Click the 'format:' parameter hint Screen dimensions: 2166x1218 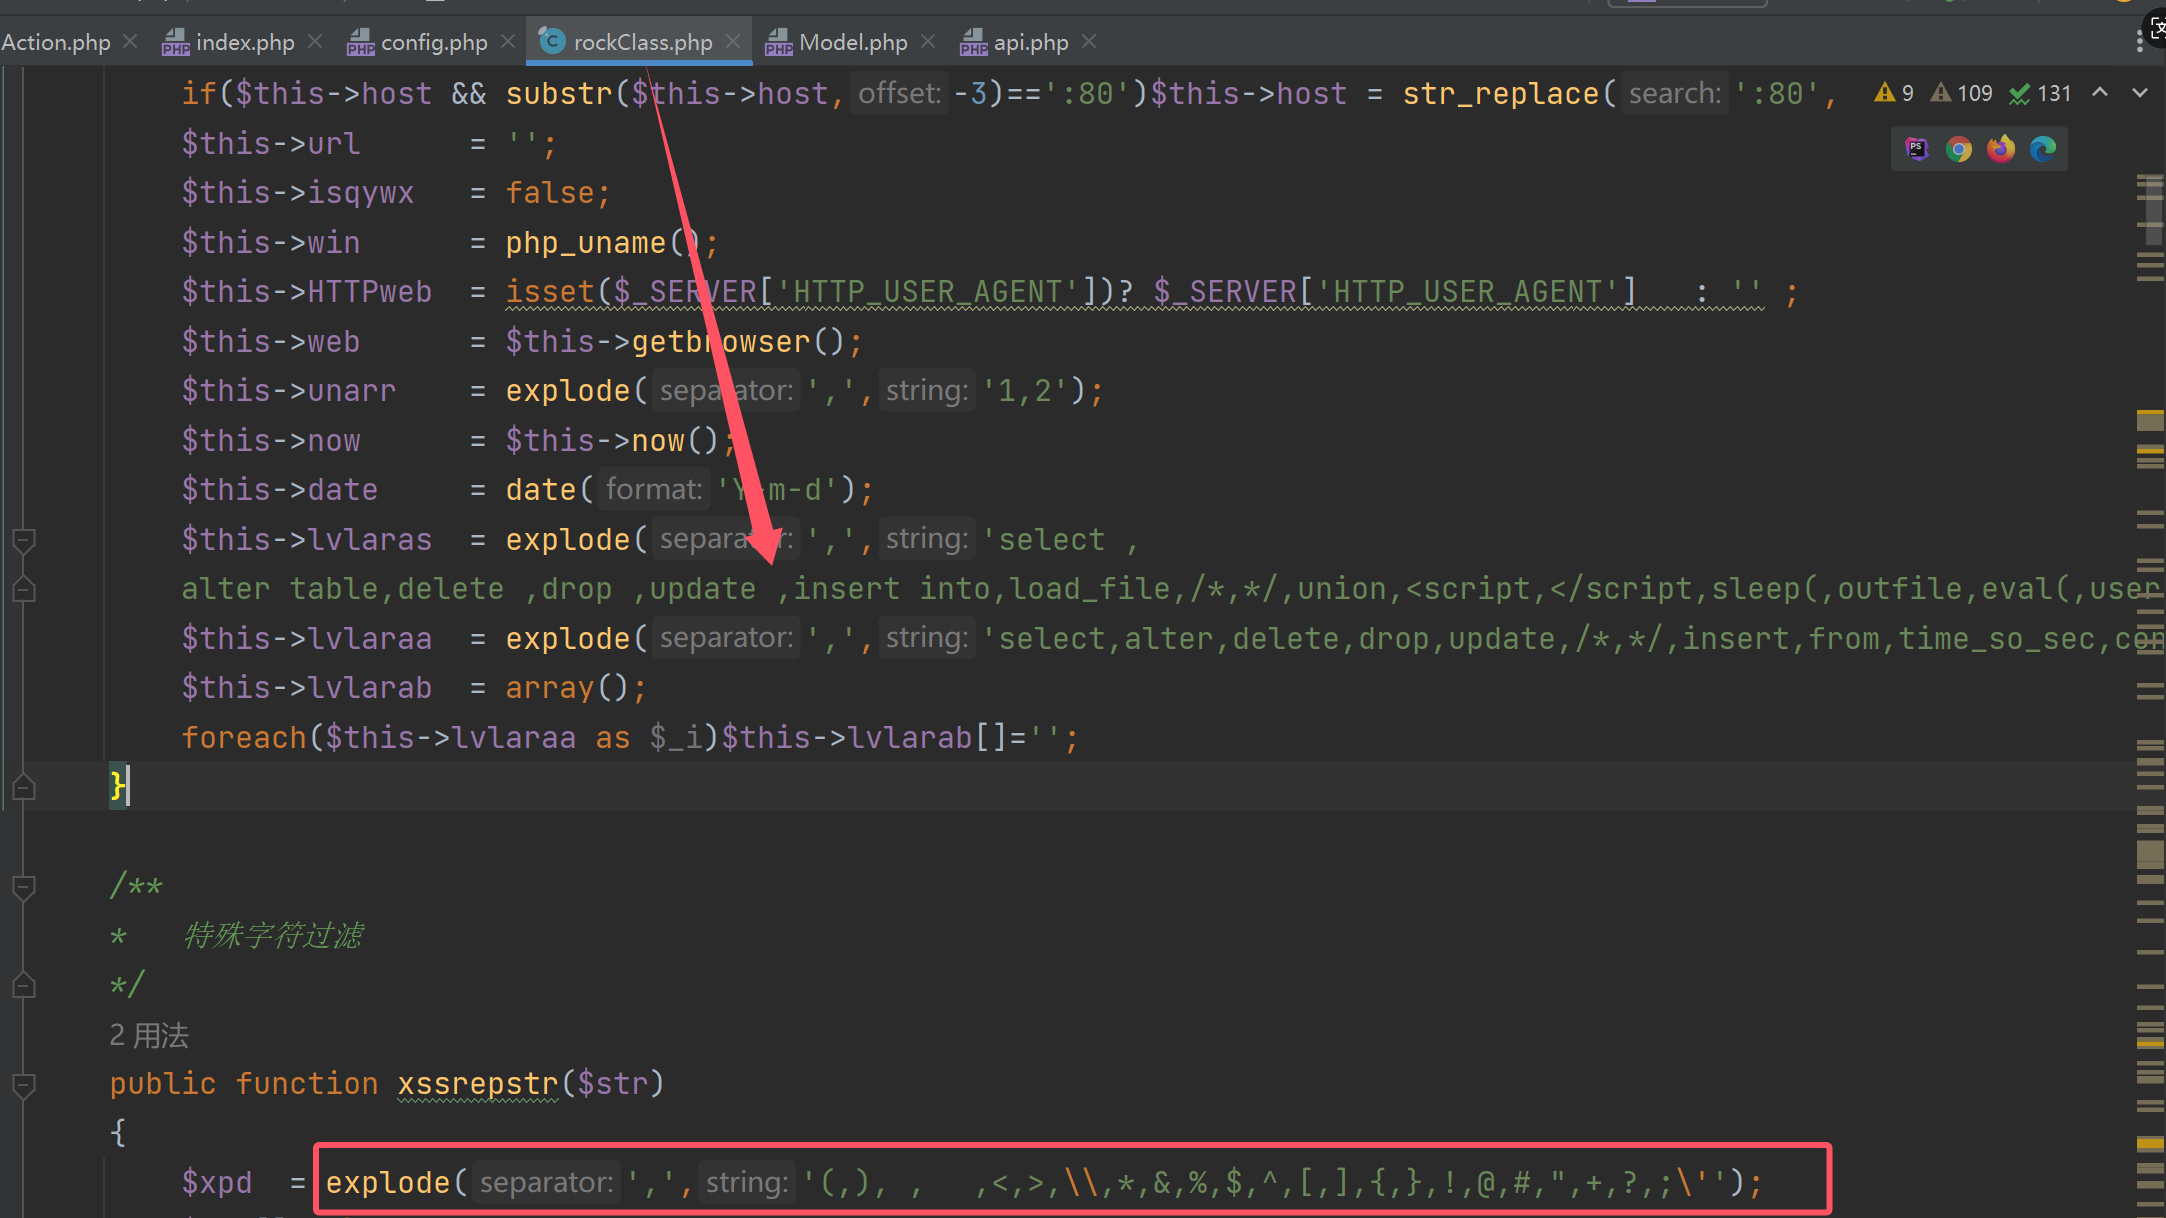pyautogui.click(x=654, y=490)
